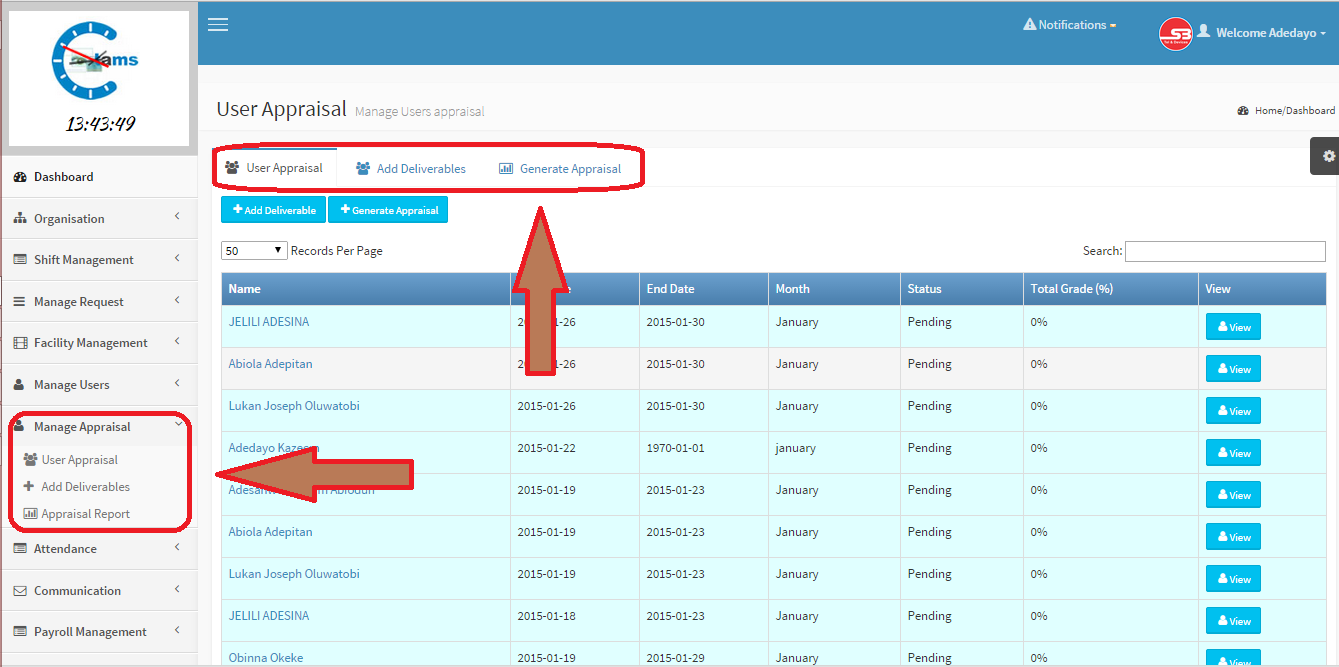Click the Search input field
Screen dimensions: 1339x667
[x=1225, y=251]
